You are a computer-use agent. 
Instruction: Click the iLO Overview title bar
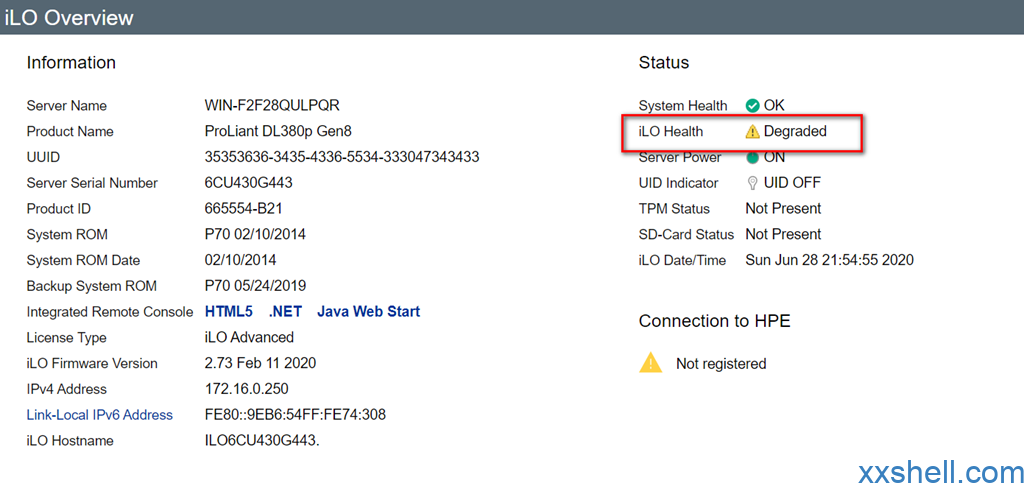click(x=512, y=17)
